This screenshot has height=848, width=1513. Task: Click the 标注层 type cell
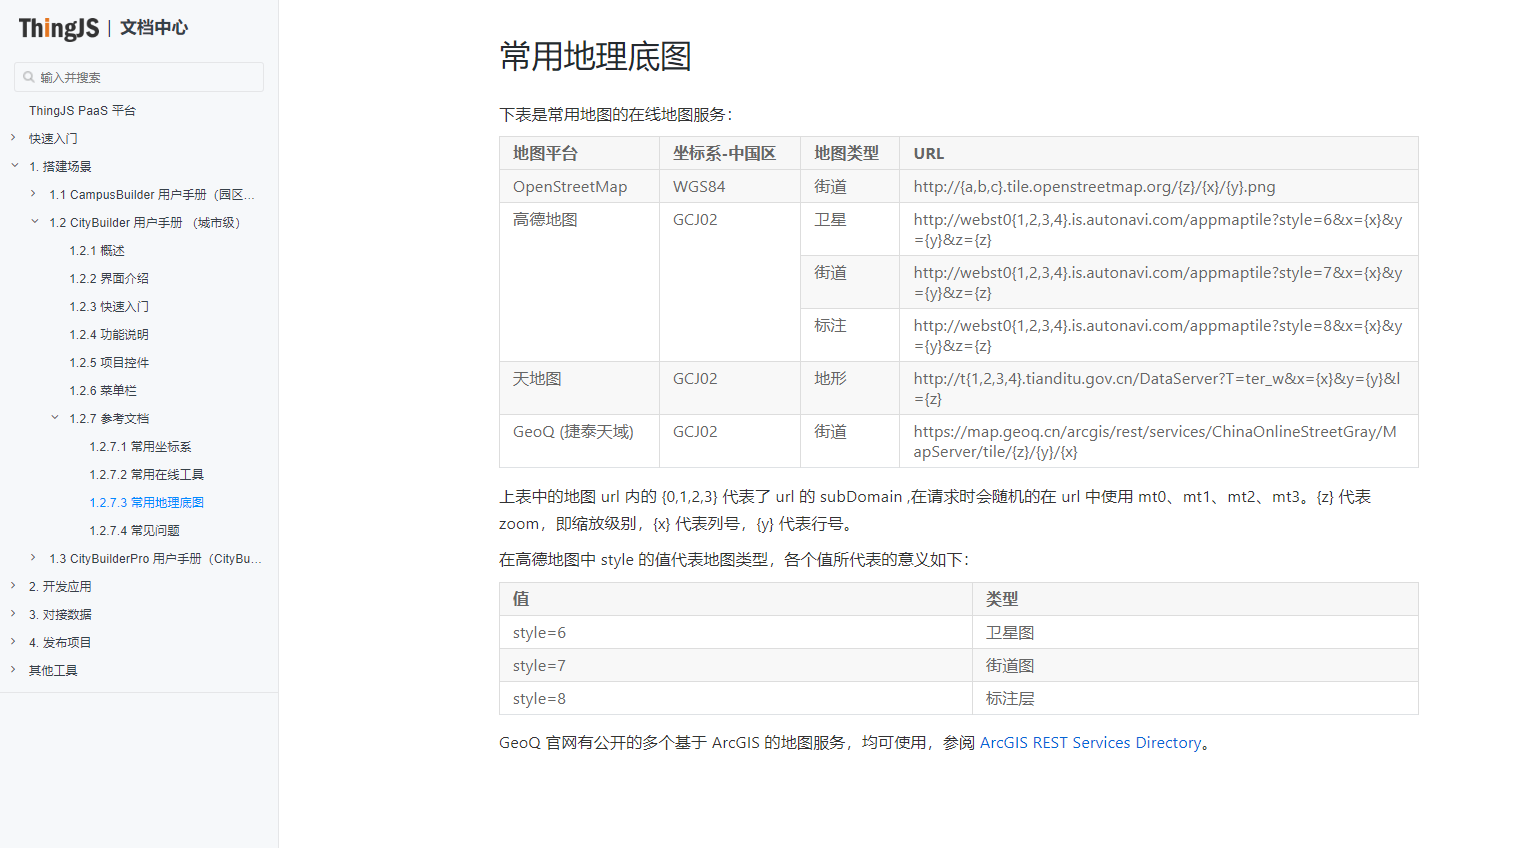pyautogui.click(x=1195, y=698)
